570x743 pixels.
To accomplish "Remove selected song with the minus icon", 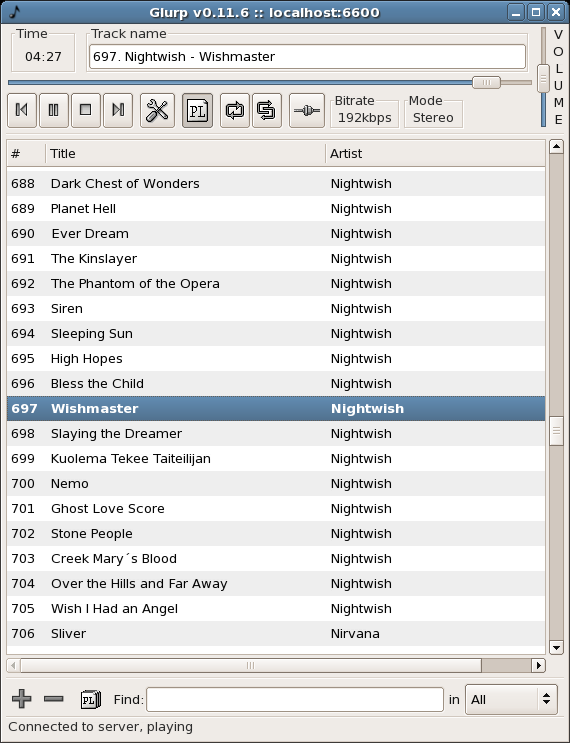I will [x=54, y=699].
